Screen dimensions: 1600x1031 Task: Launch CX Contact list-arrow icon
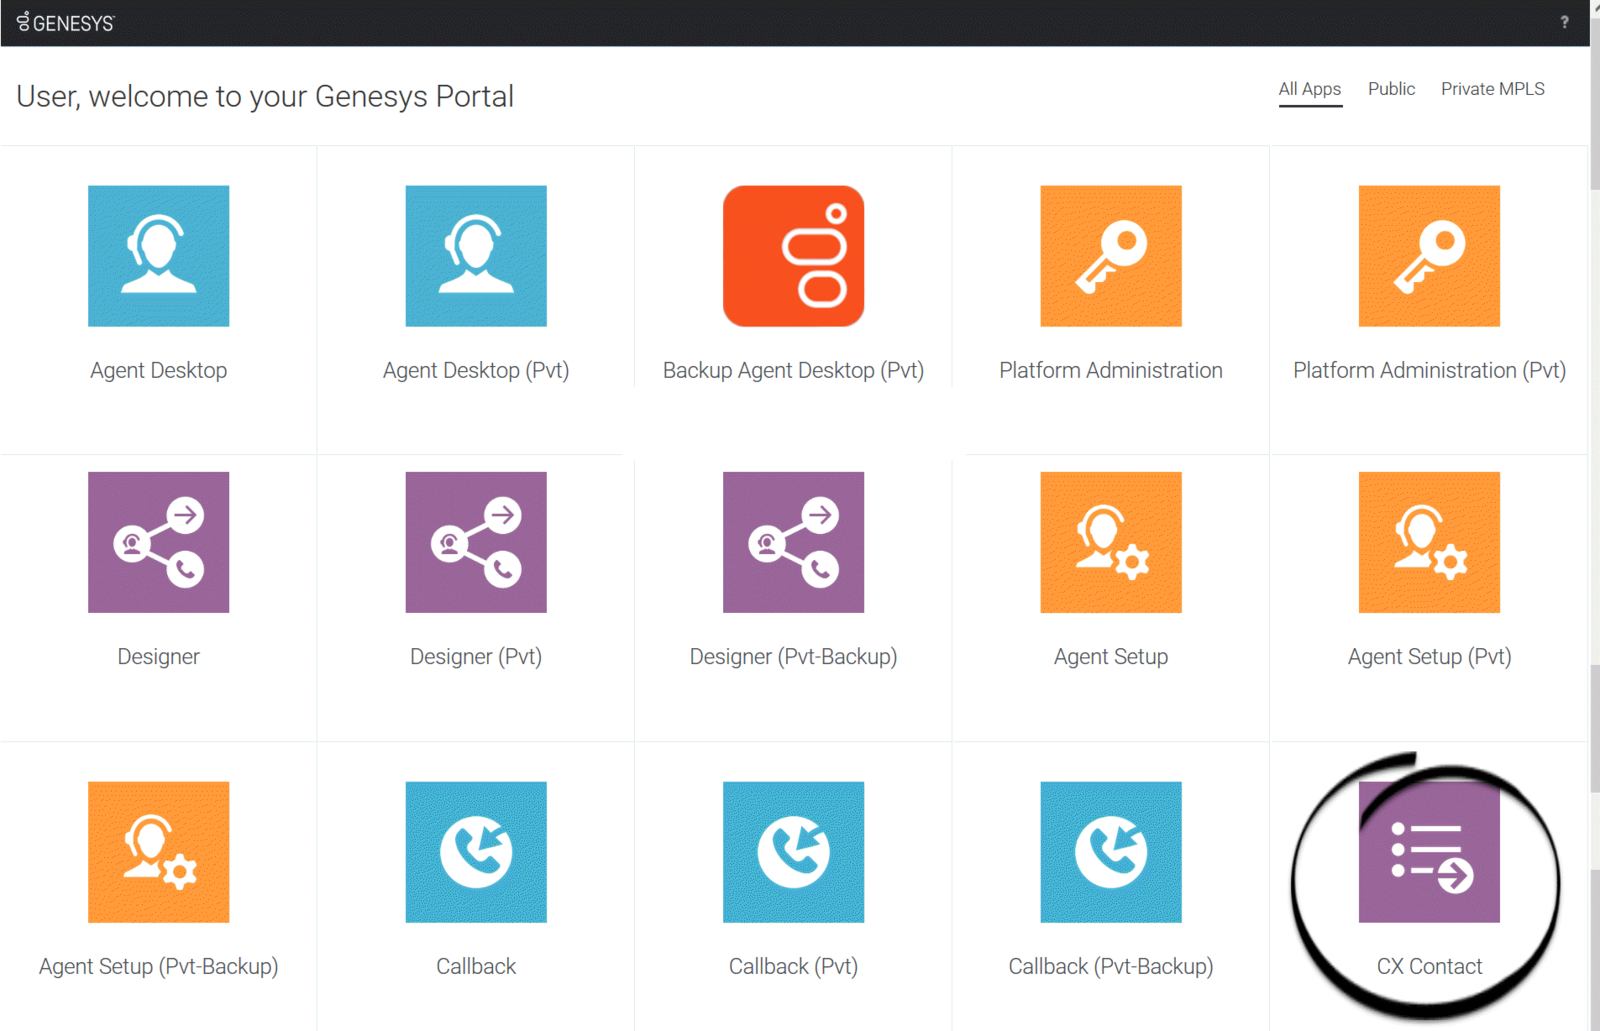tap(1429, 852)
